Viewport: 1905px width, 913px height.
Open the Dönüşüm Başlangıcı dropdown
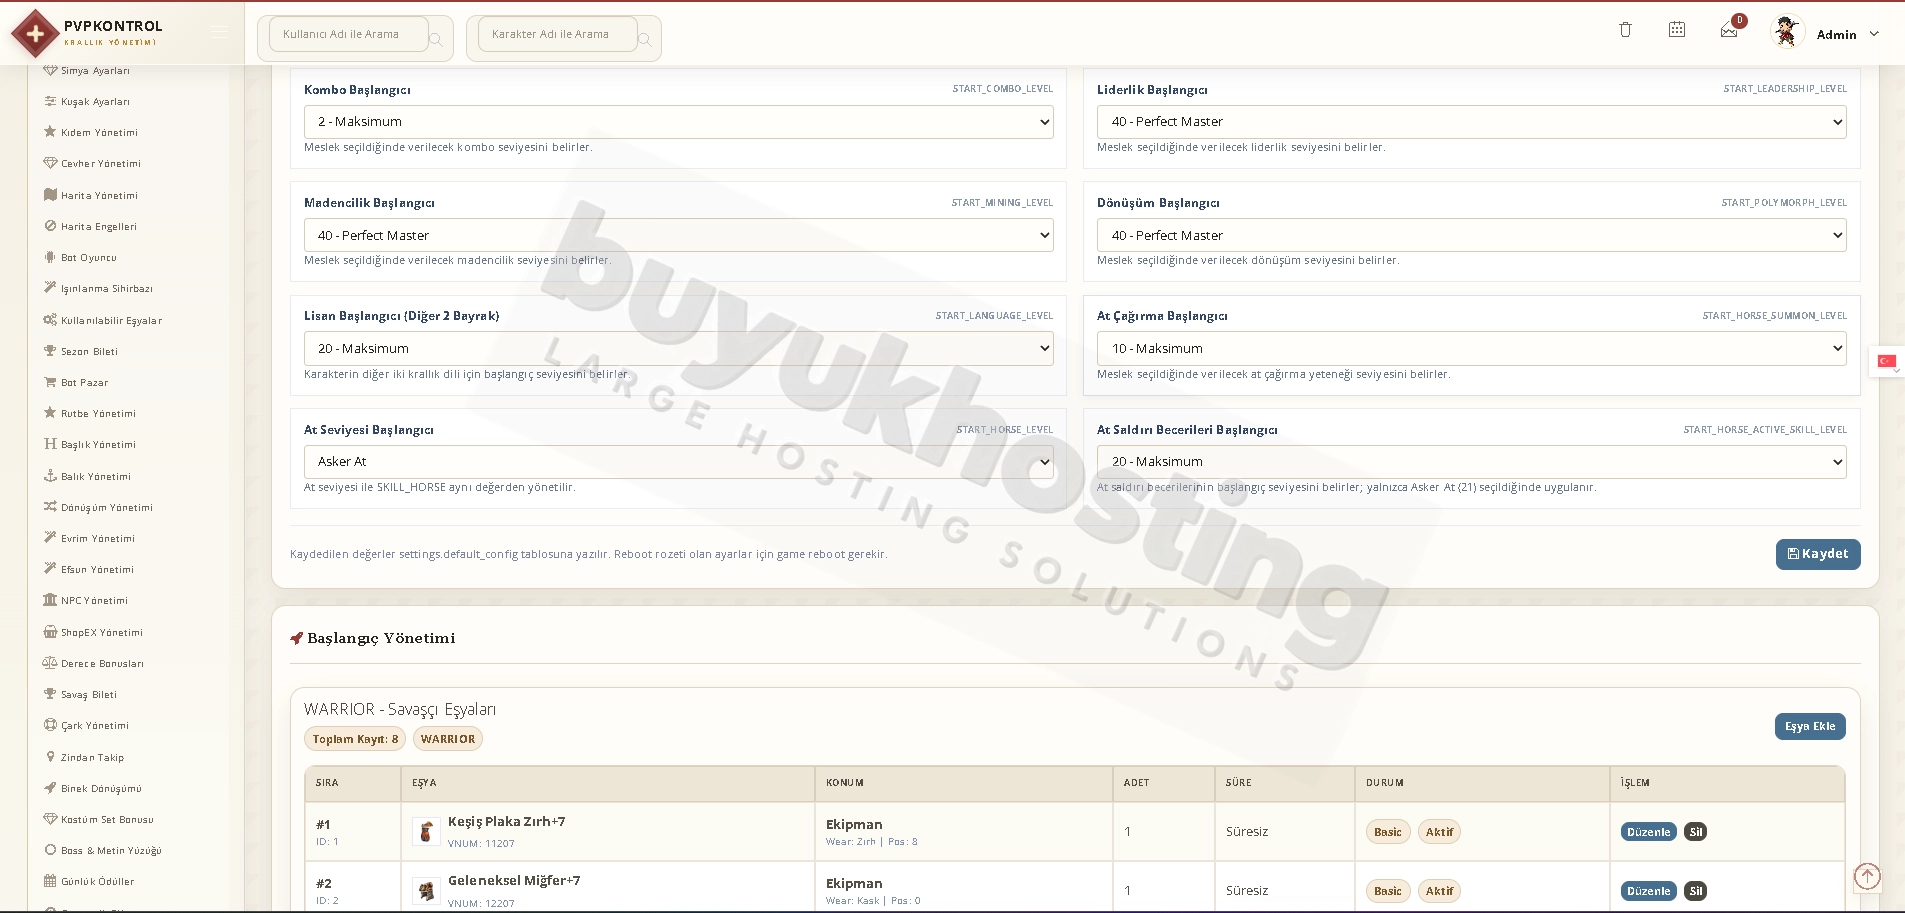coord(1471,235)
